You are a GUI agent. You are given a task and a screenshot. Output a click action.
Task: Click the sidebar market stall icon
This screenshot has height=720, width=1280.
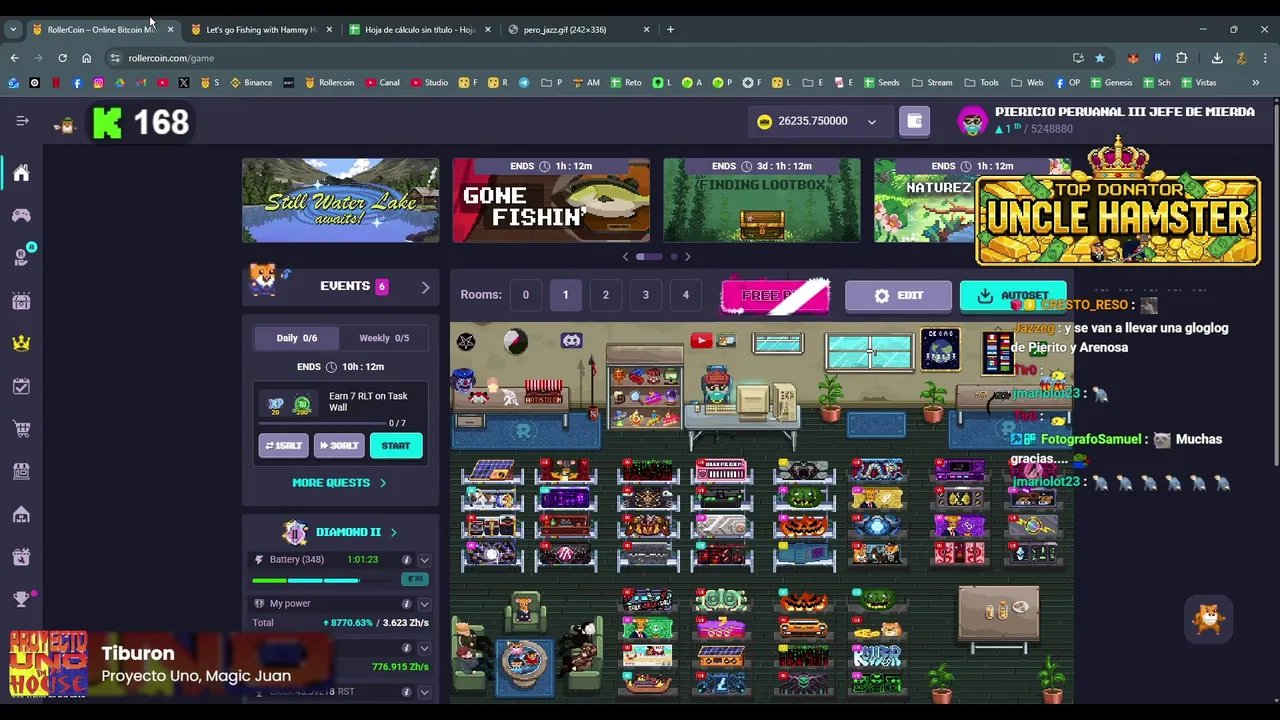pyautogui.click(x=21, y=471)
